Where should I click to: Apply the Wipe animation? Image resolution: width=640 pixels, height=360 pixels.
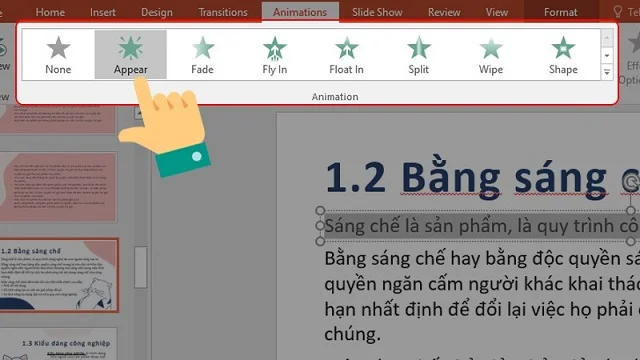pyautogui.click(x=491, y=54)
